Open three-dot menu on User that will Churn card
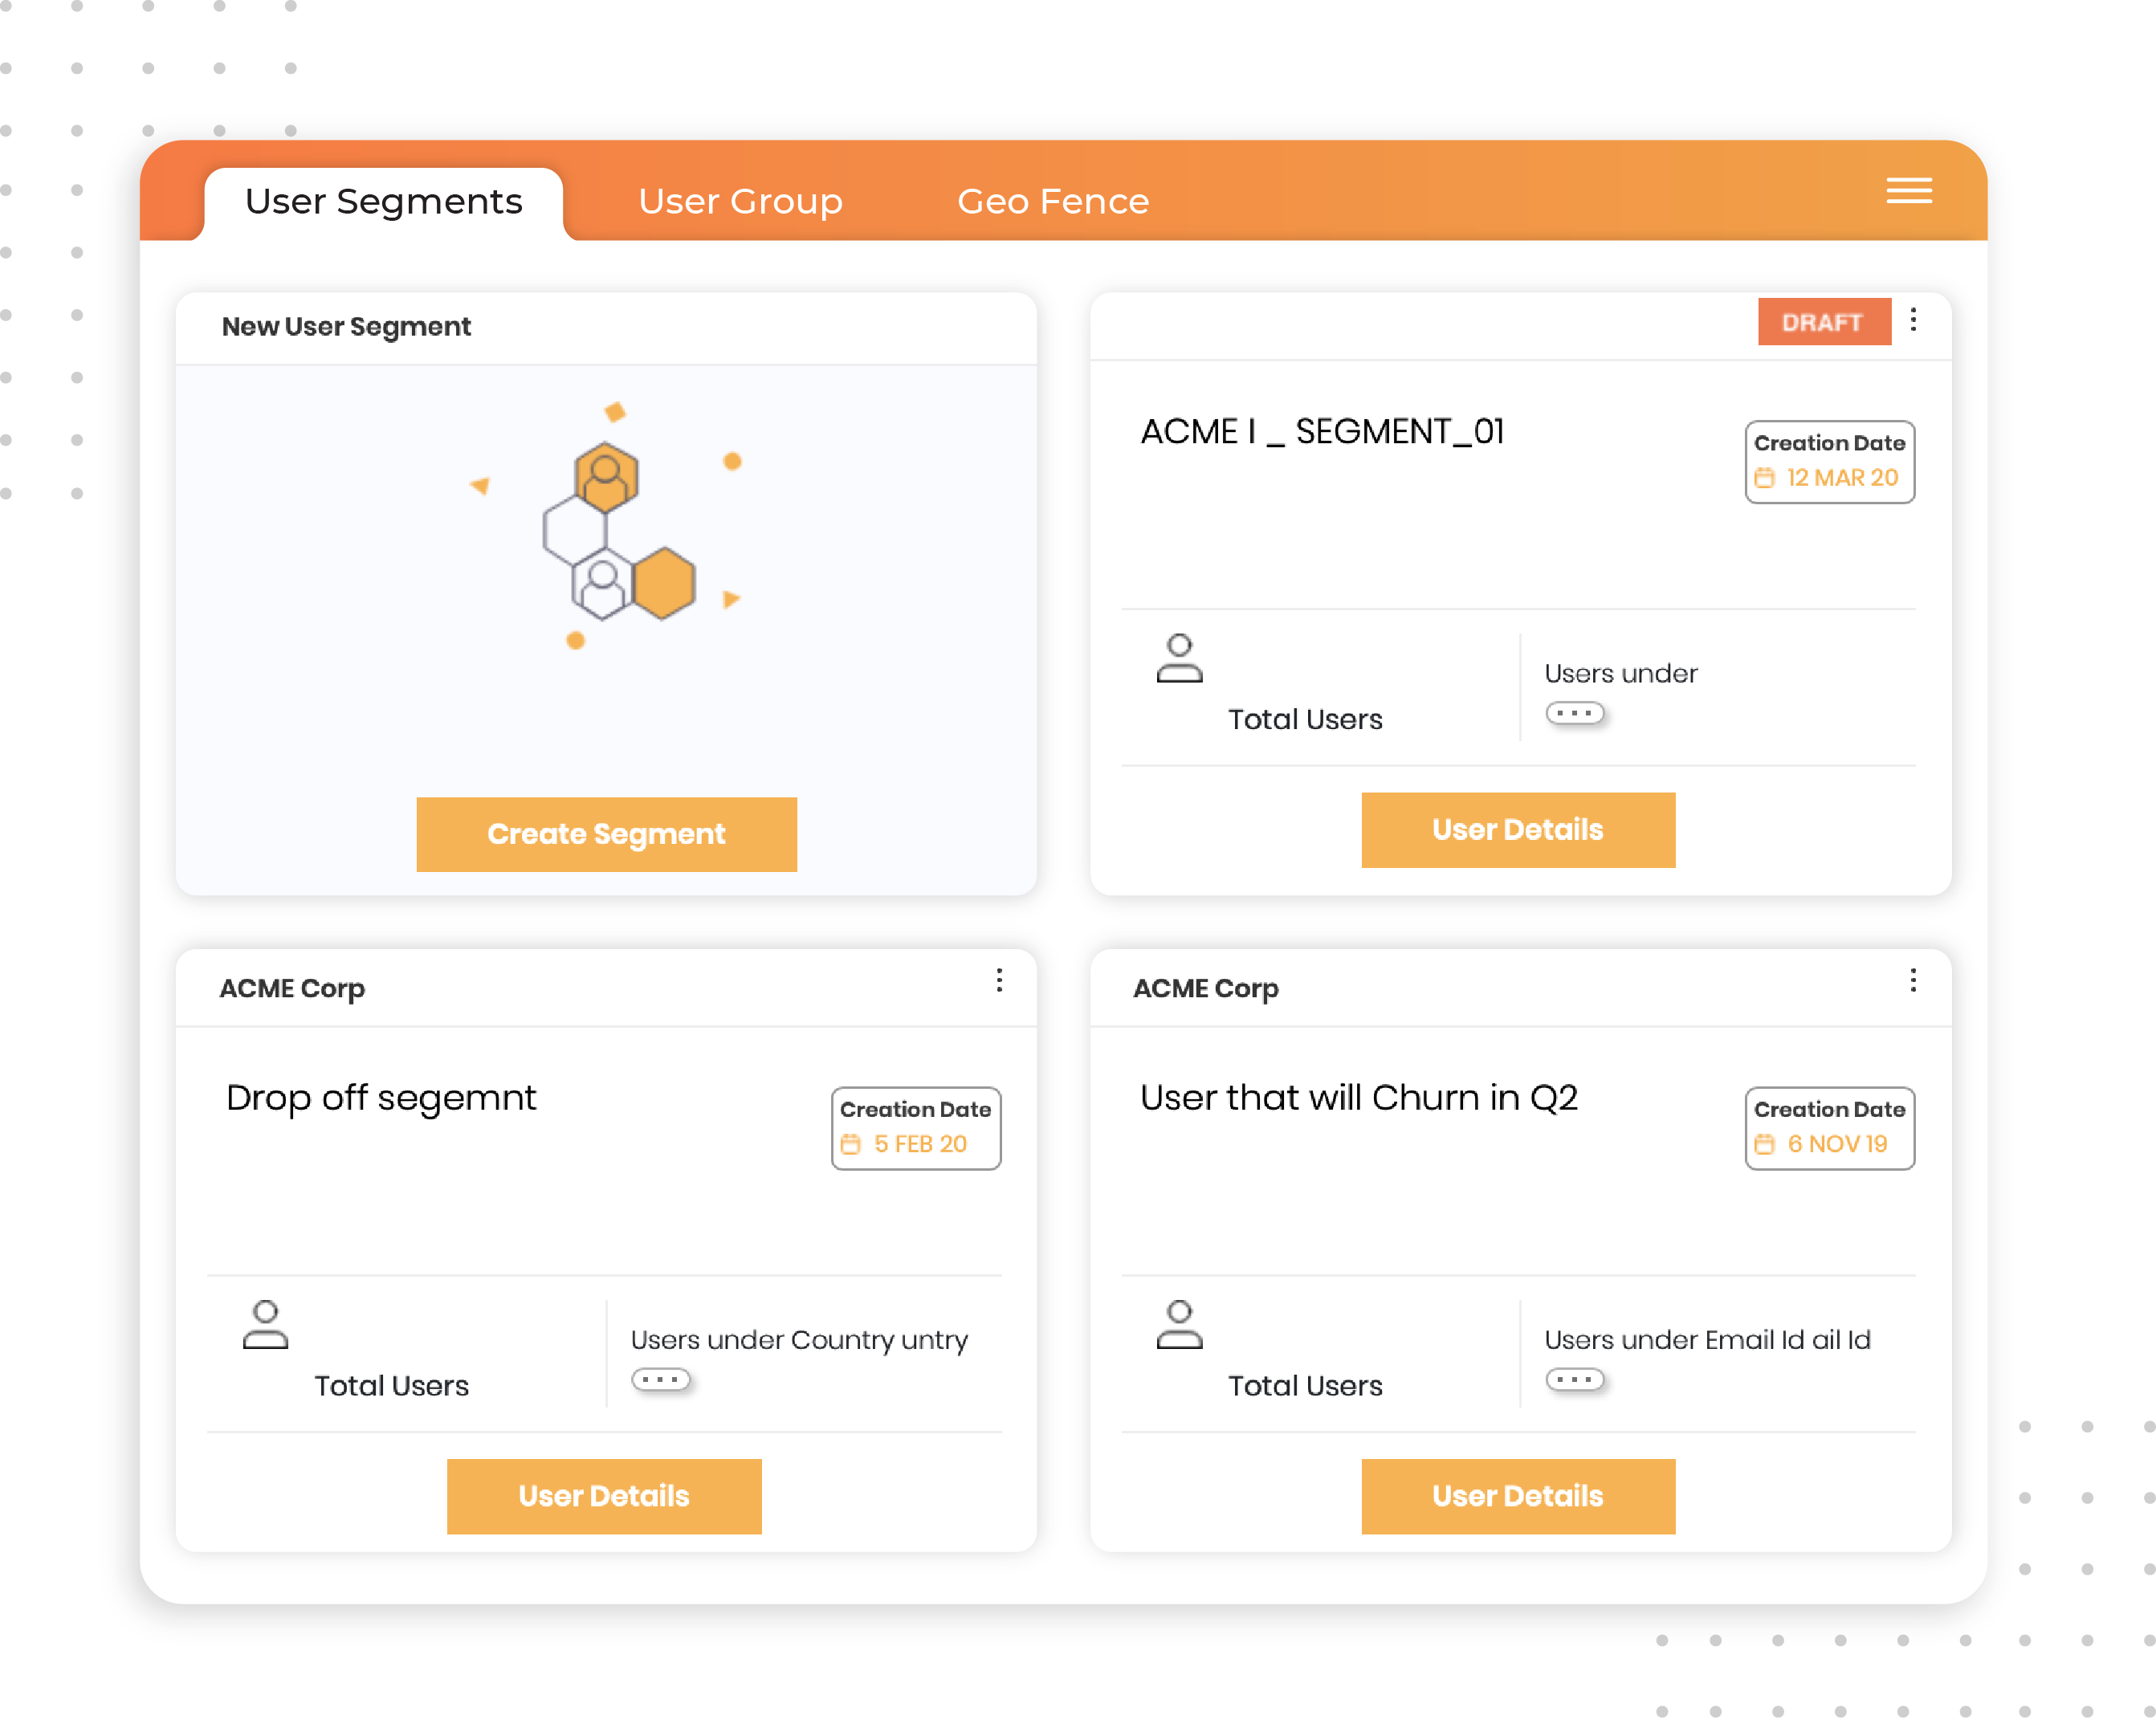This screenshot has height=1732, width=2156. coord(1912,983)
